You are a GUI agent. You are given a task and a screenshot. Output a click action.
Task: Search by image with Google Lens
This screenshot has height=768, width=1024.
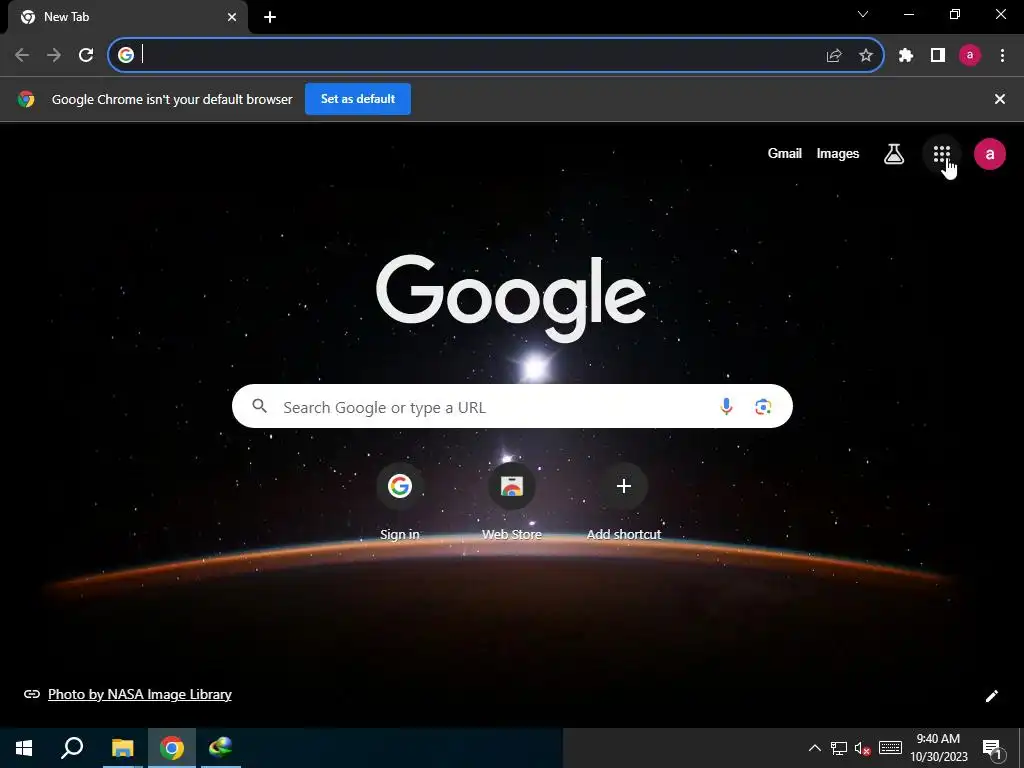[x=763, y=407]
